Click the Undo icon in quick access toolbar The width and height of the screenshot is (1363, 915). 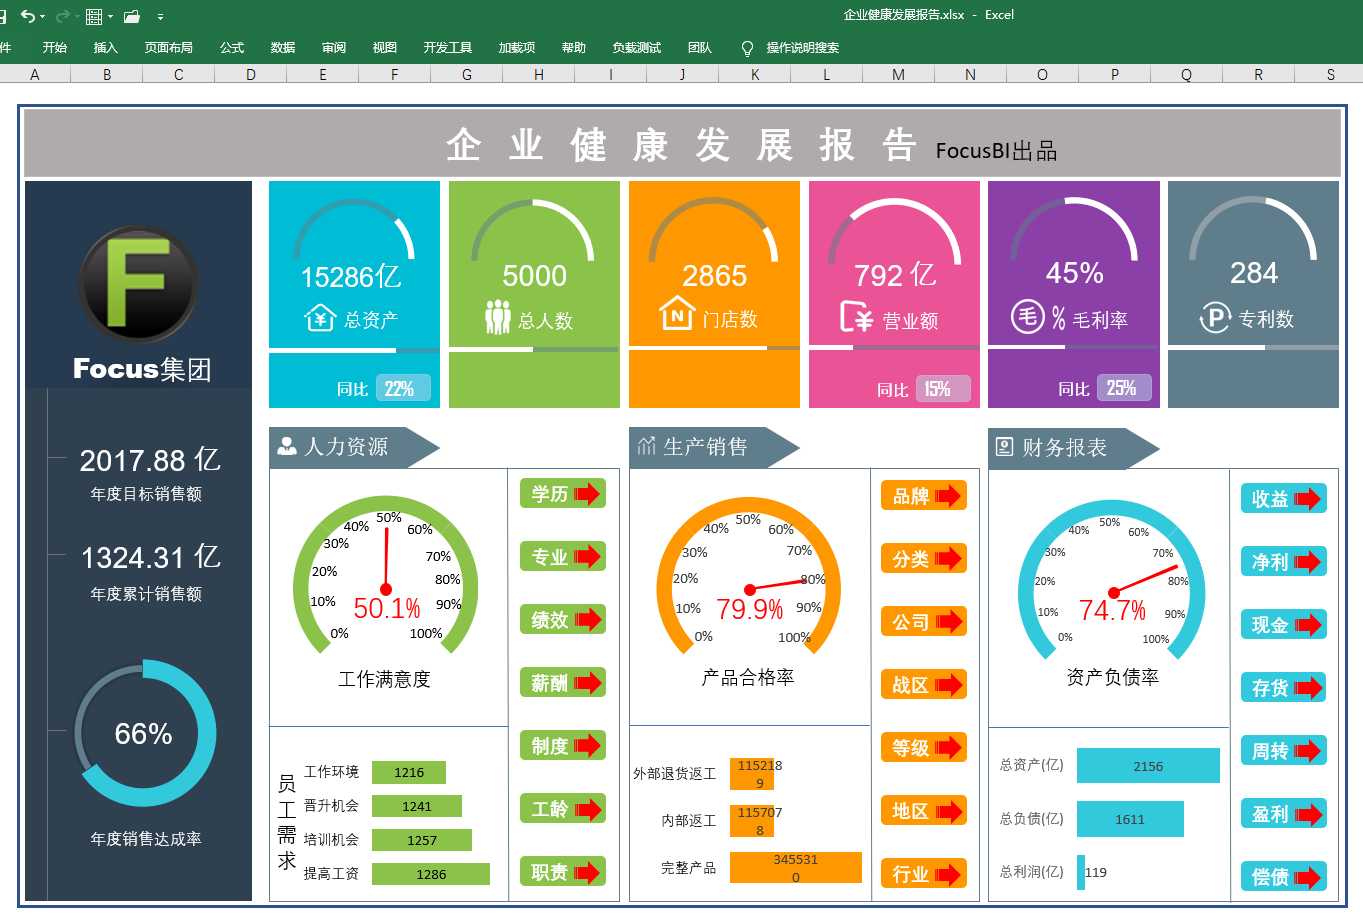(x=27, y=16)
